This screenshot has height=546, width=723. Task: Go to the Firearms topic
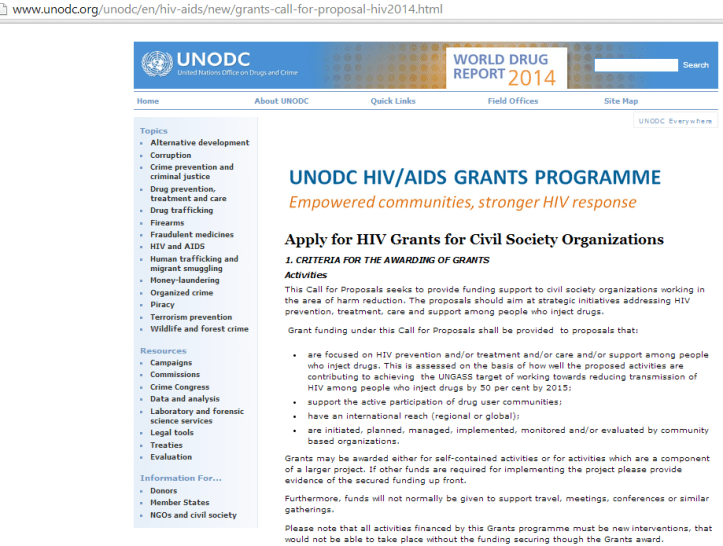pyautogui.click(x=166, y=223)
